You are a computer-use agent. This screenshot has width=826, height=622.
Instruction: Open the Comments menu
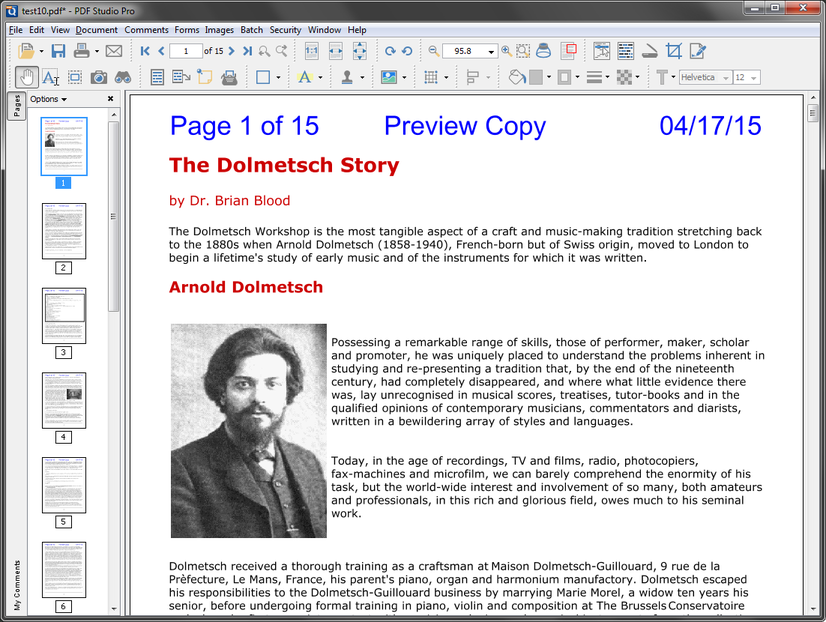pos(146,30)
